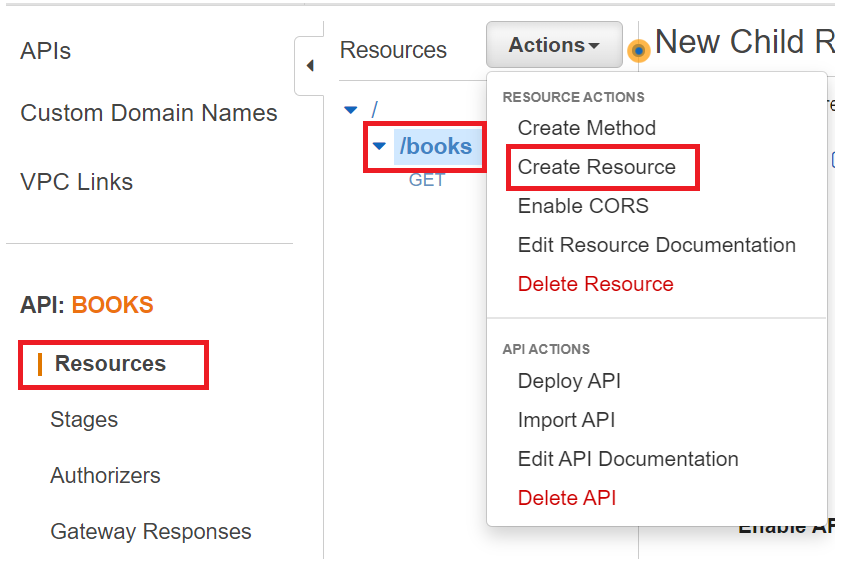
Task: Go to Custom Domain Names
Action: [x=149, y=113]
